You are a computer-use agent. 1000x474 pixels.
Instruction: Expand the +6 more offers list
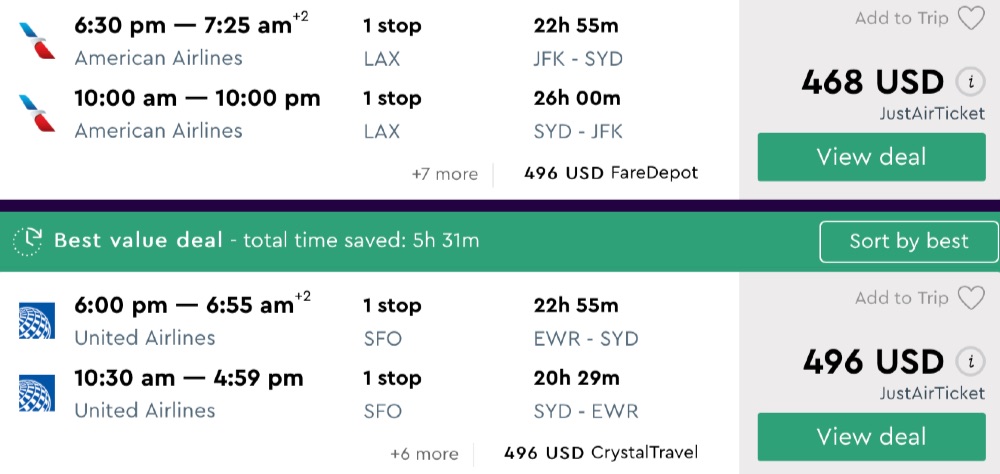tap(424, 454)
